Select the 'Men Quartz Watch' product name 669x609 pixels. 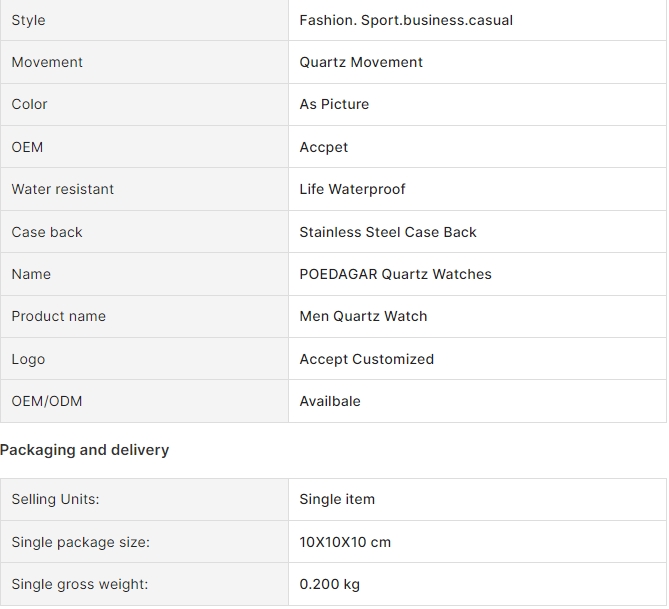click(363, 316)
